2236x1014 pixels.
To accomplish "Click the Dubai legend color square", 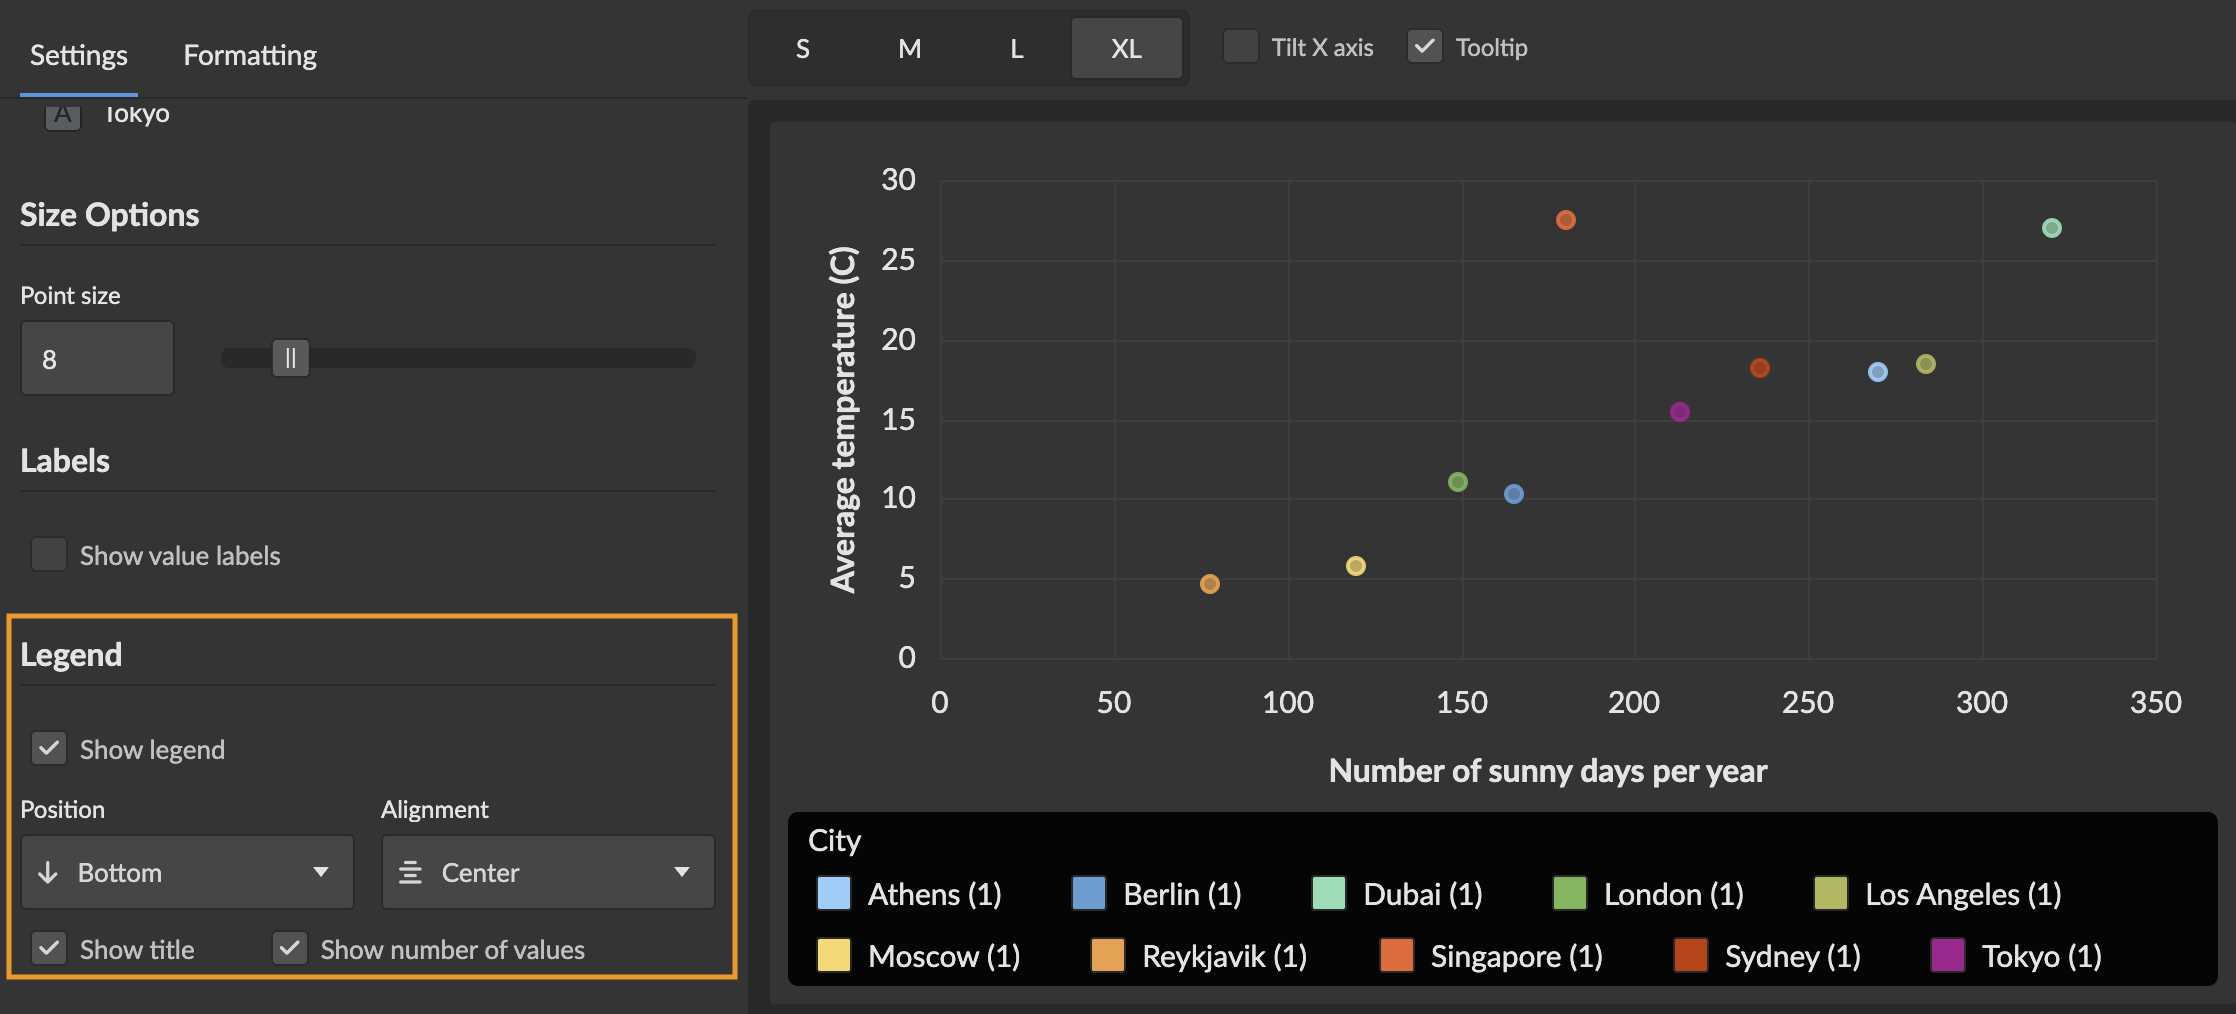I will [1328, 893].
